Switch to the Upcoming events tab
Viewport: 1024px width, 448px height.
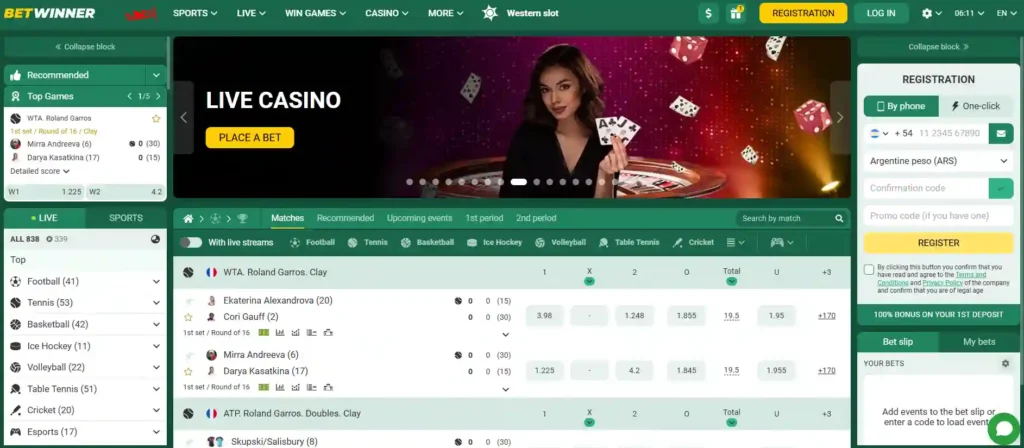point(419,218)
